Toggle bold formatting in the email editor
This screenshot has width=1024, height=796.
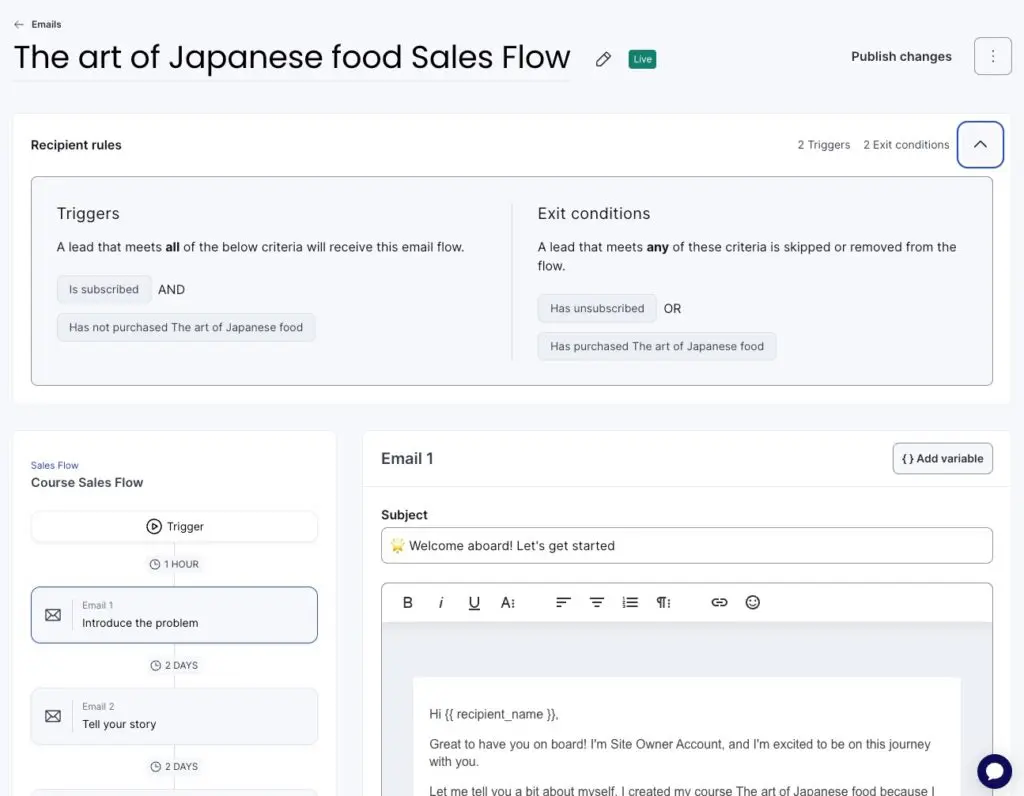click(408, 602)
